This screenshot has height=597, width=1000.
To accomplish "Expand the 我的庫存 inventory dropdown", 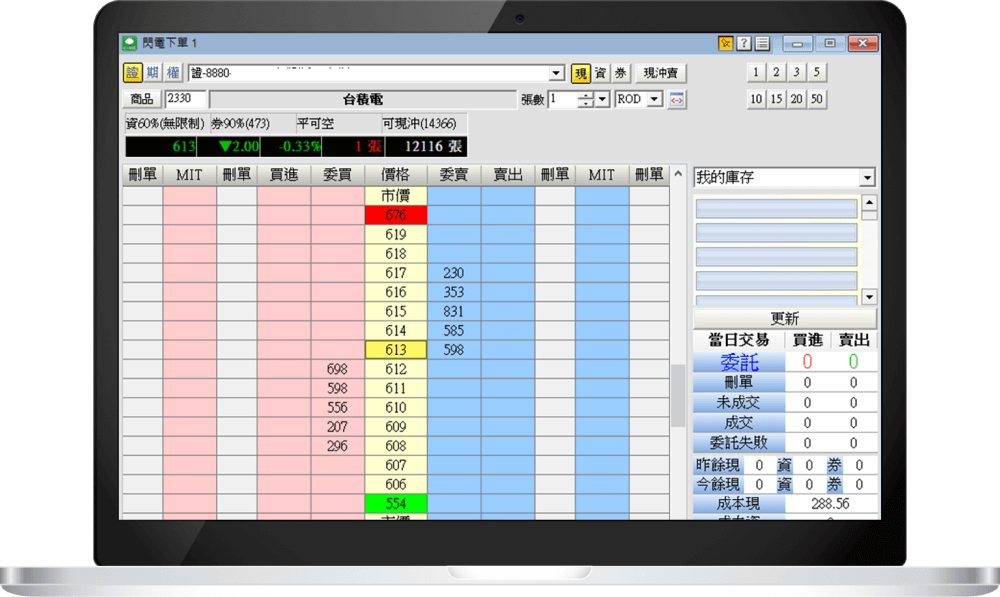I will pyautogui.click(x=866, y=177).
